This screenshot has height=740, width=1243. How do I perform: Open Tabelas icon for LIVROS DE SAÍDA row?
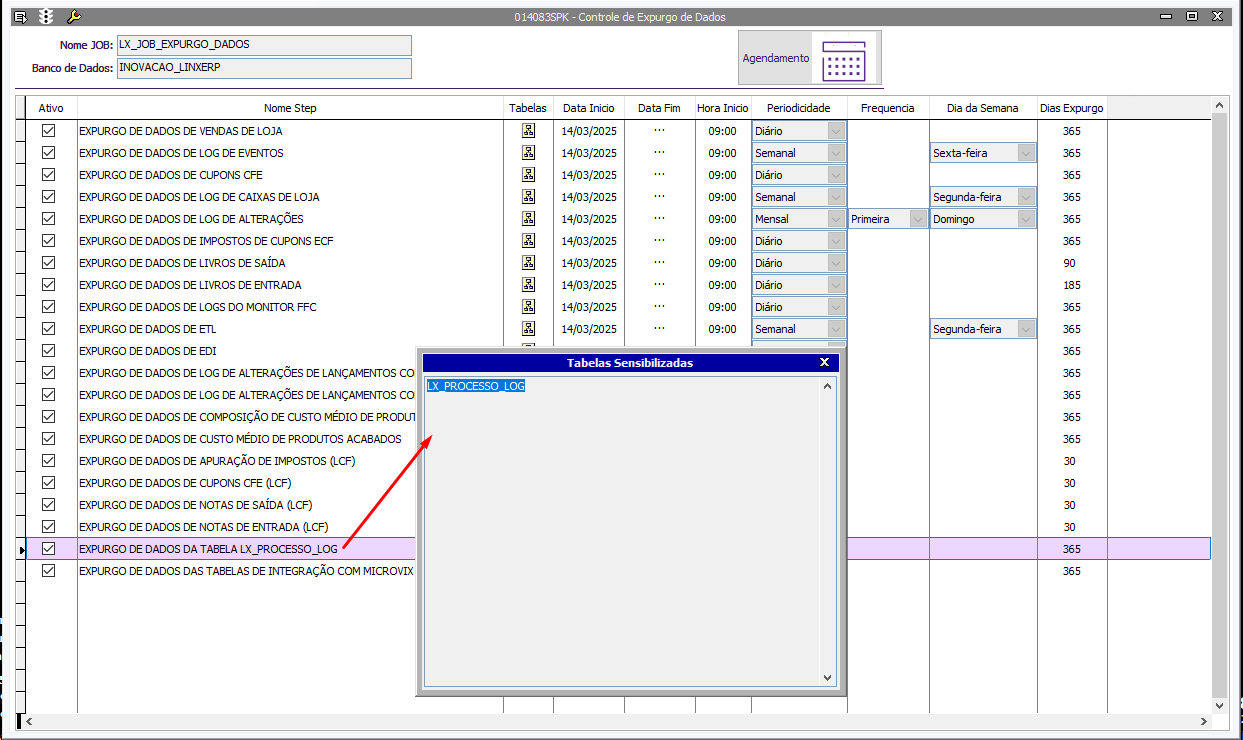click(528, 263)
